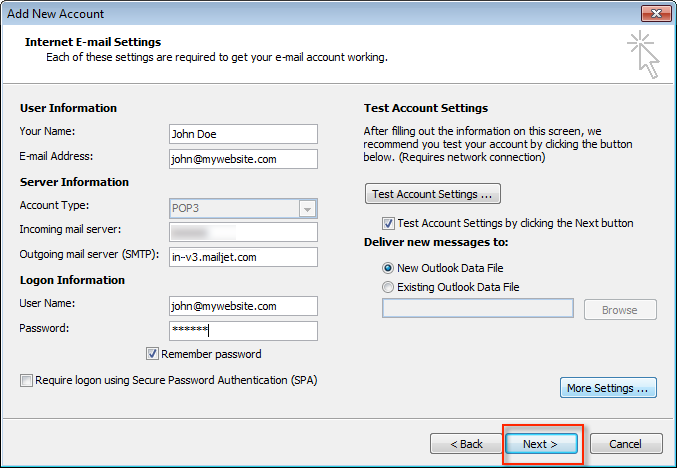Toggle the Remember password checkbox
This screenshot has height=468, width=677.
(x=153, y=354)
